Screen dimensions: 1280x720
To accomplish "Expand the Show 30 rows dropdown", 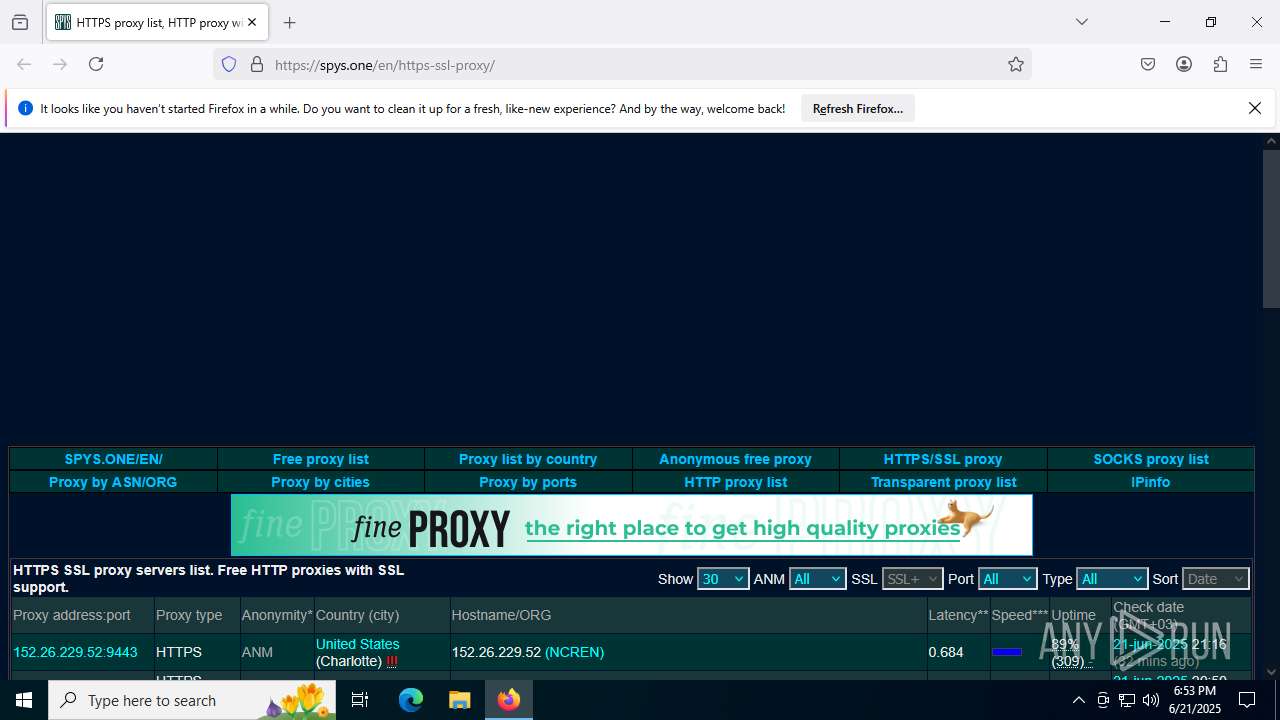I will click(x=723, y=579).
